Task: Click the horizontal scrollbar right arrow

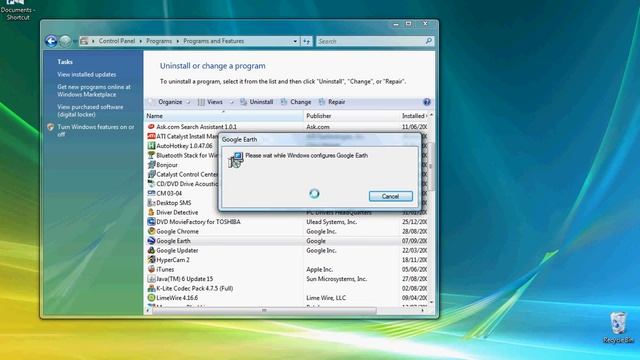Action: (422, 311)
